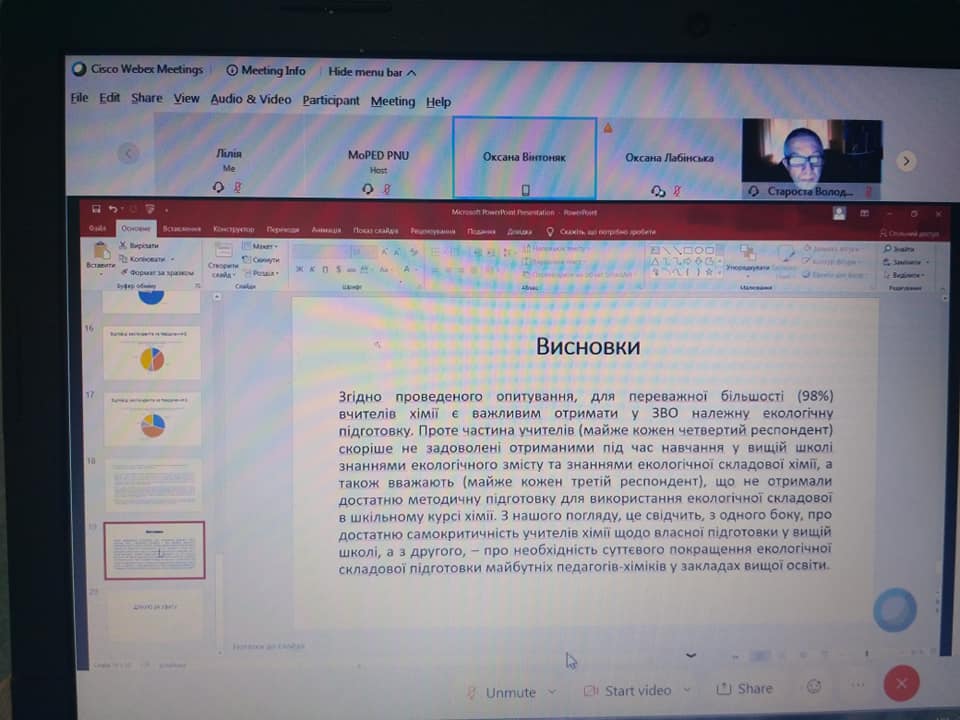The image size is (960, 720).
Task: Click the Cisco Webex Meetings logo icon
Action: 79,70
